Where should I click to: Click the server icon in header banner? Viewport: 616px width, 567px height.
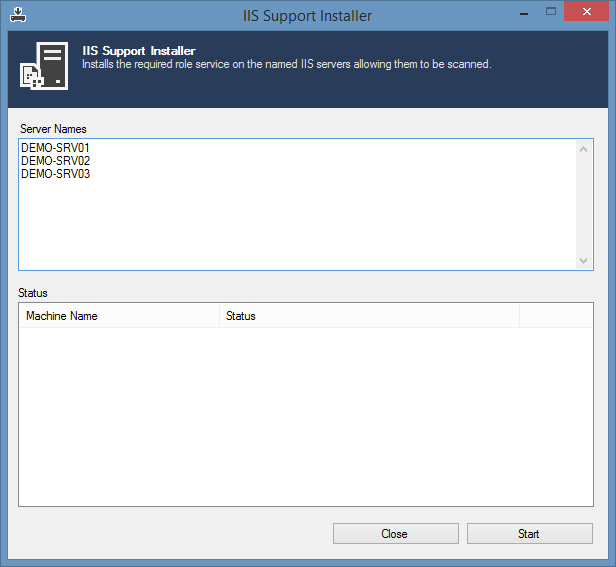coord(44,66)
